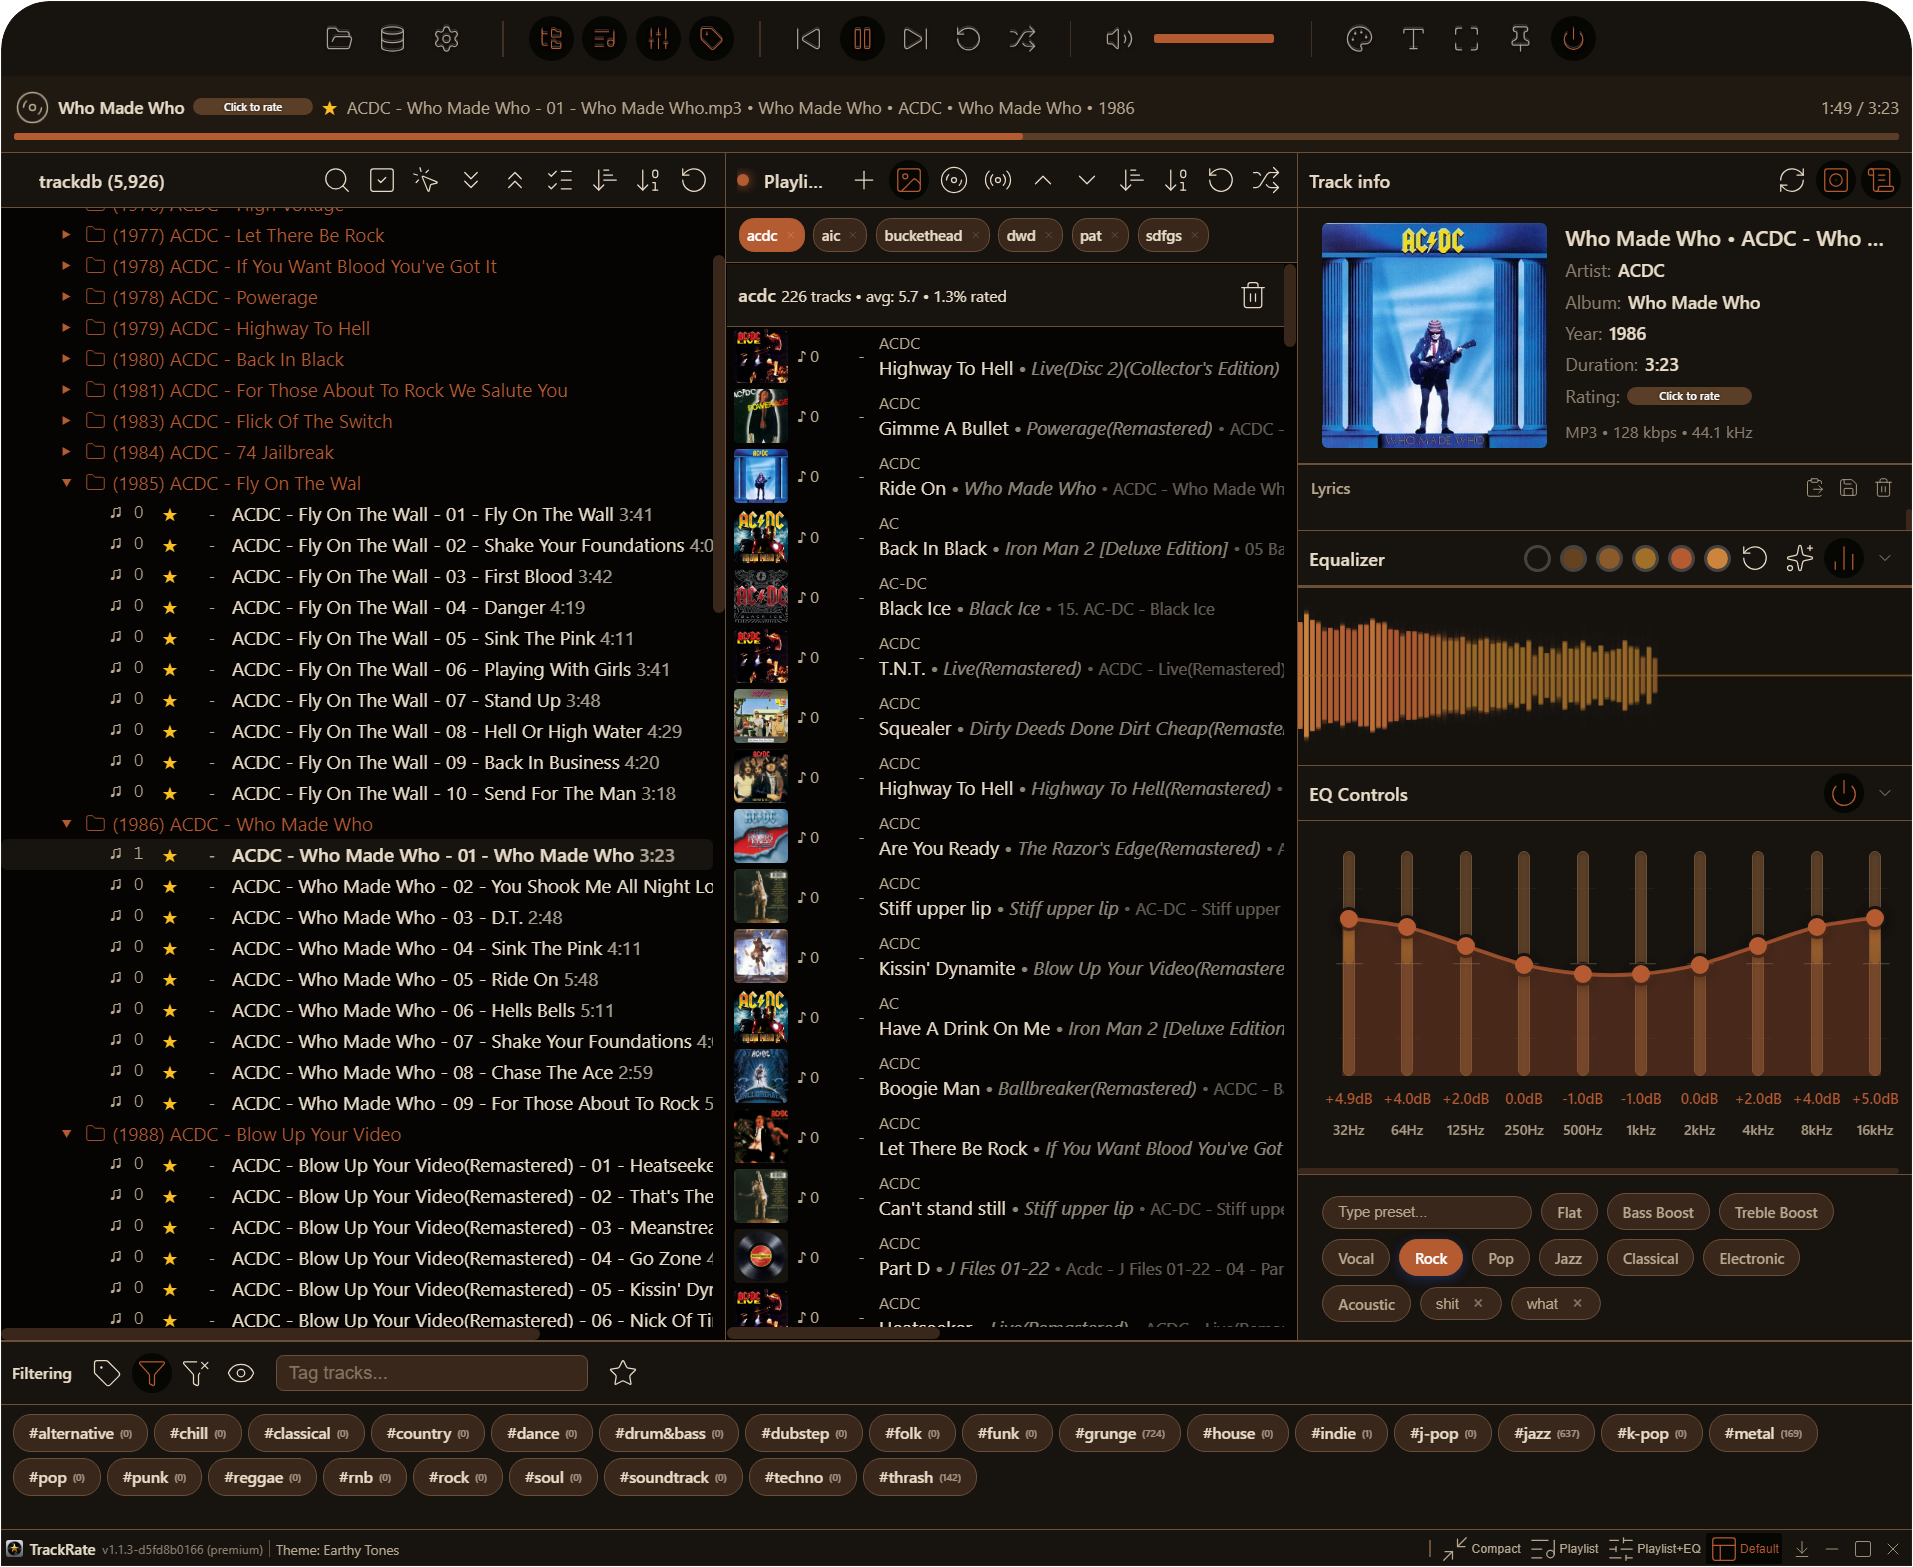Enable shuffle playback in the transport bar
The width and height of the screenshot is (1913, 1567).
pyautogui.click(x=1022, y=39)
